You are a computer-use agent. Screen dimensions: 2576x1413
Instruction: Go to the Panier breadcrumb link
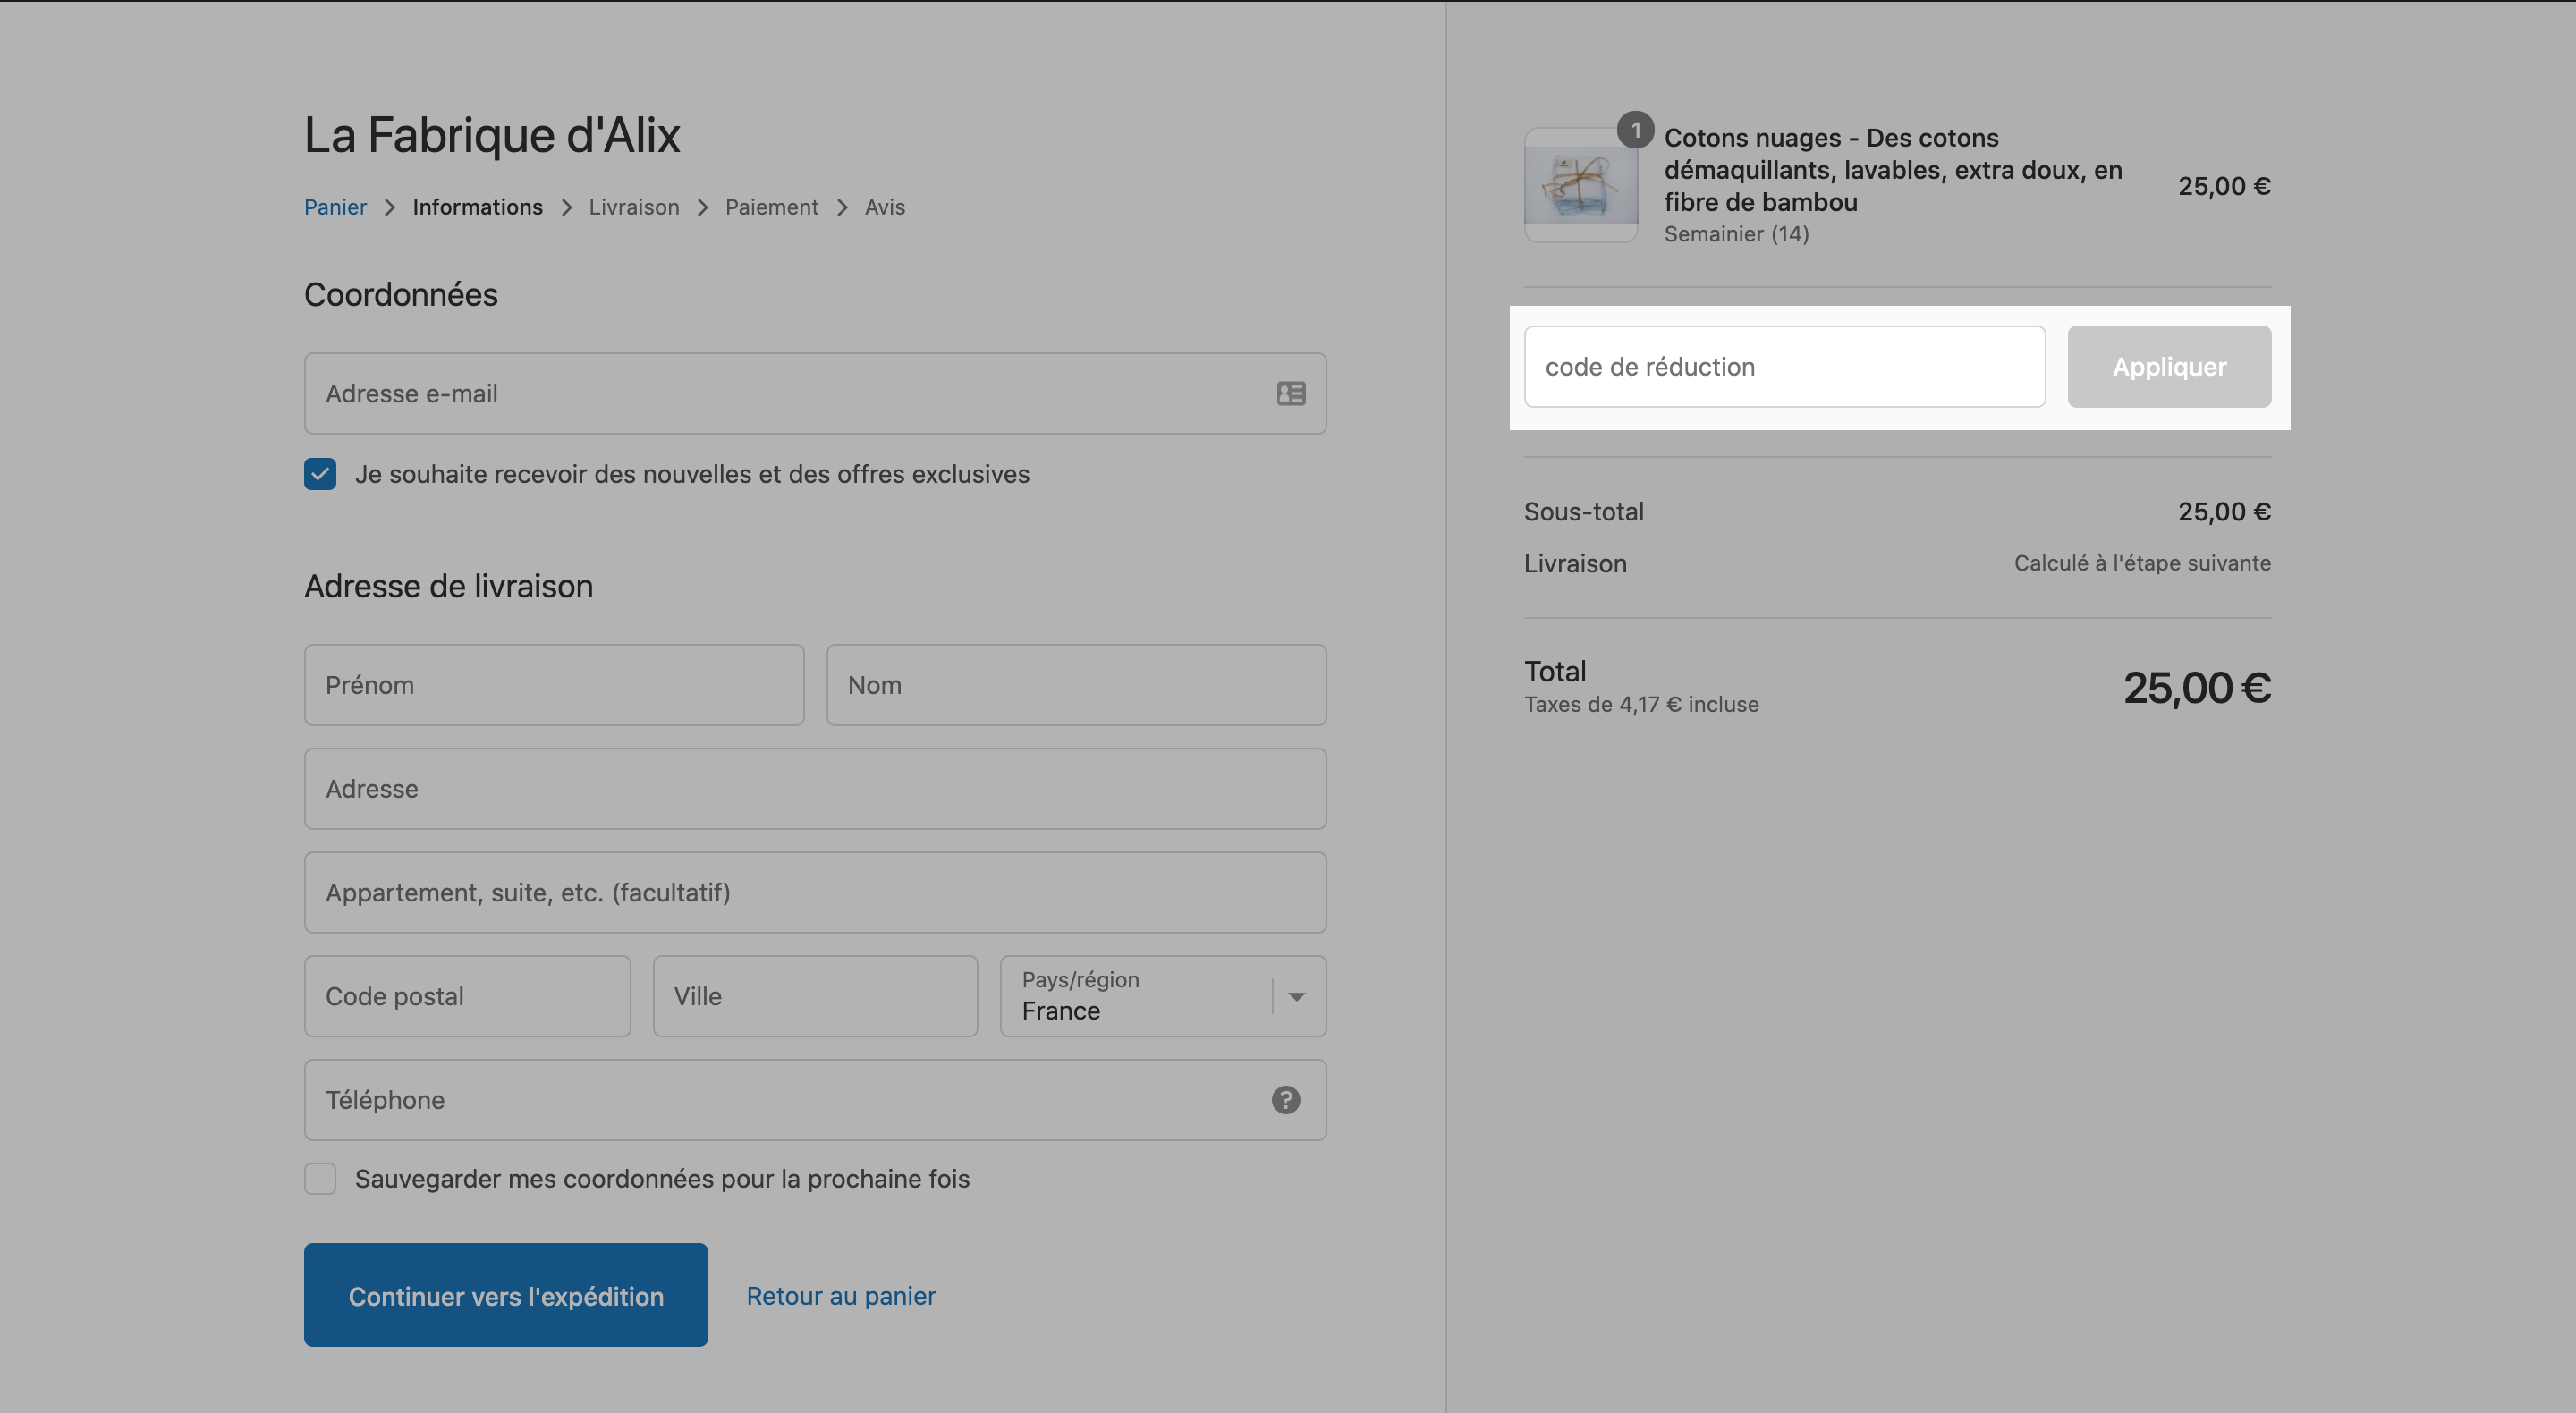[x=335, y=207]
